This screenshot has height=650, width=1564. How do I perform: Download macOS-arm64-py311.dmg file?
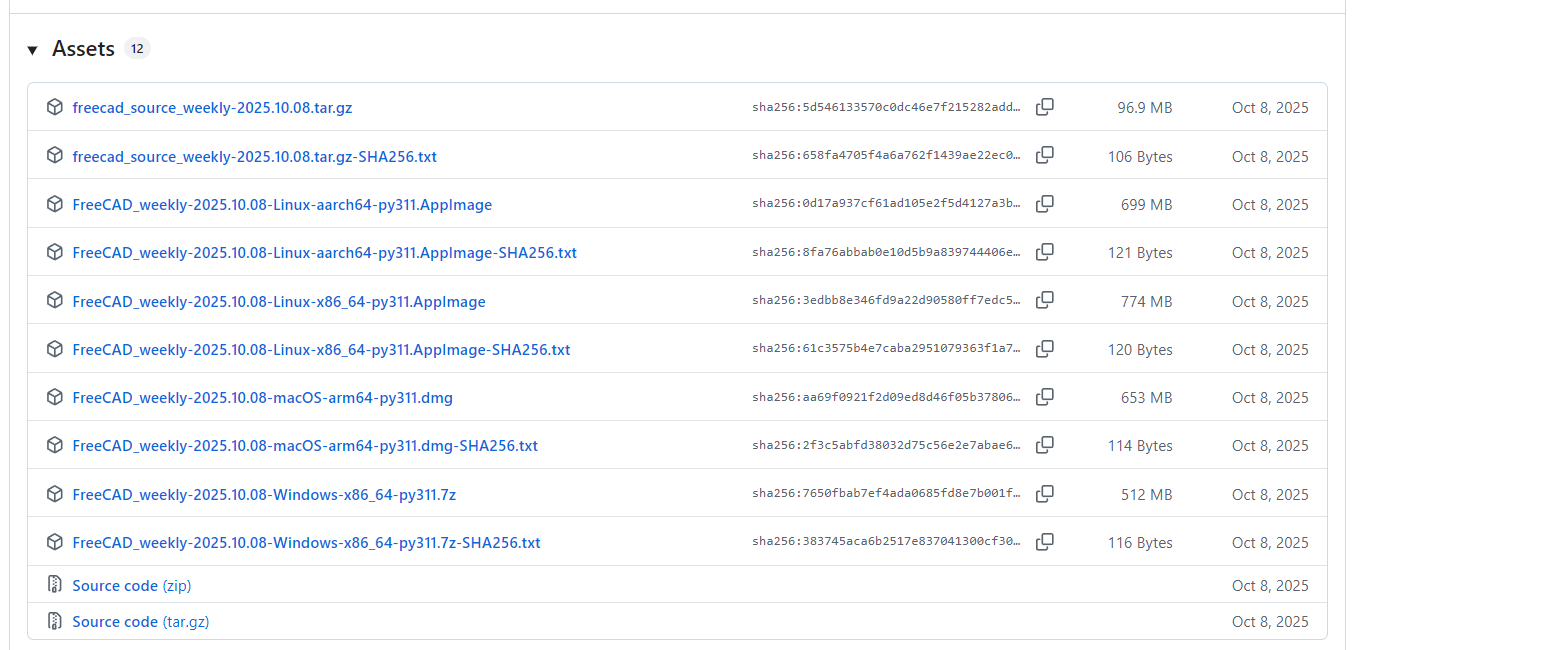263,398
